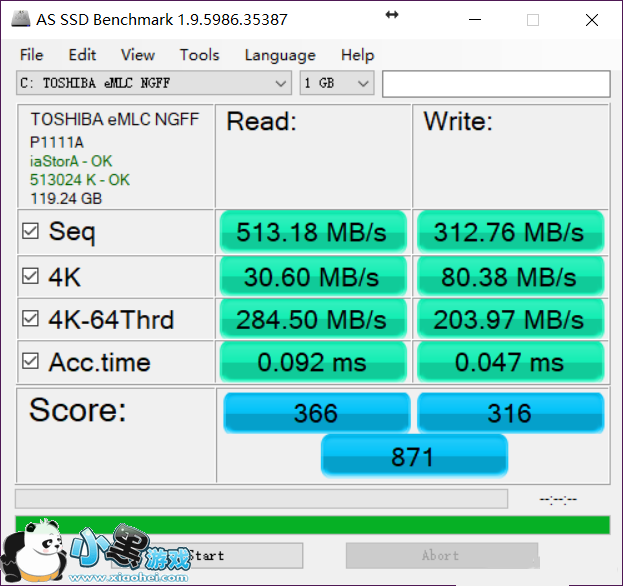Minimize the AS SSD Benchmark window

(475, 20)
